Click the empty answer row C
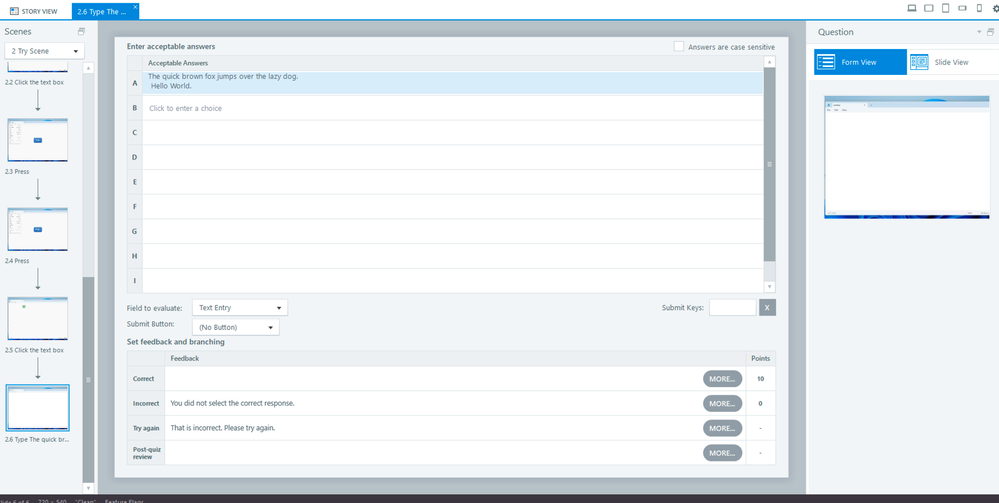 [x=452, y=133]
